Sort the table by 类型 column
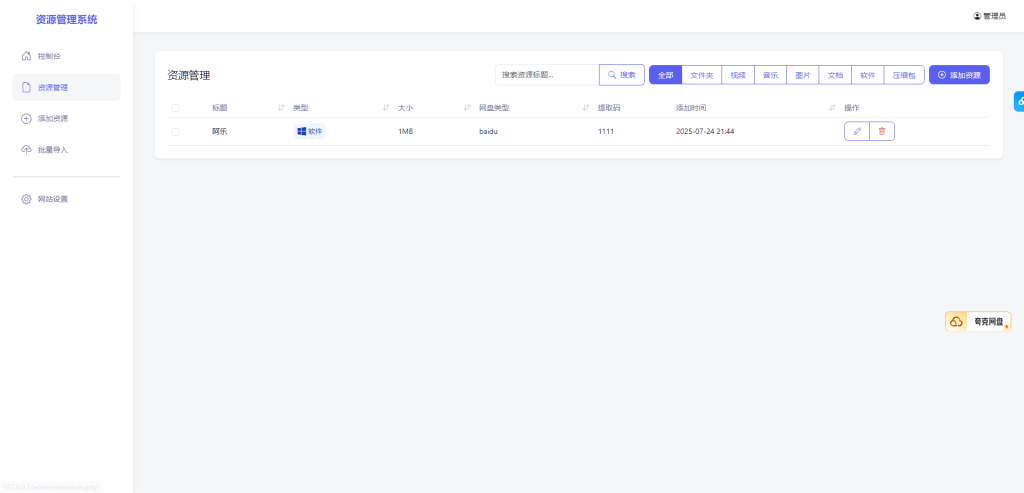 pyautogui.click(x=386, y=108)
